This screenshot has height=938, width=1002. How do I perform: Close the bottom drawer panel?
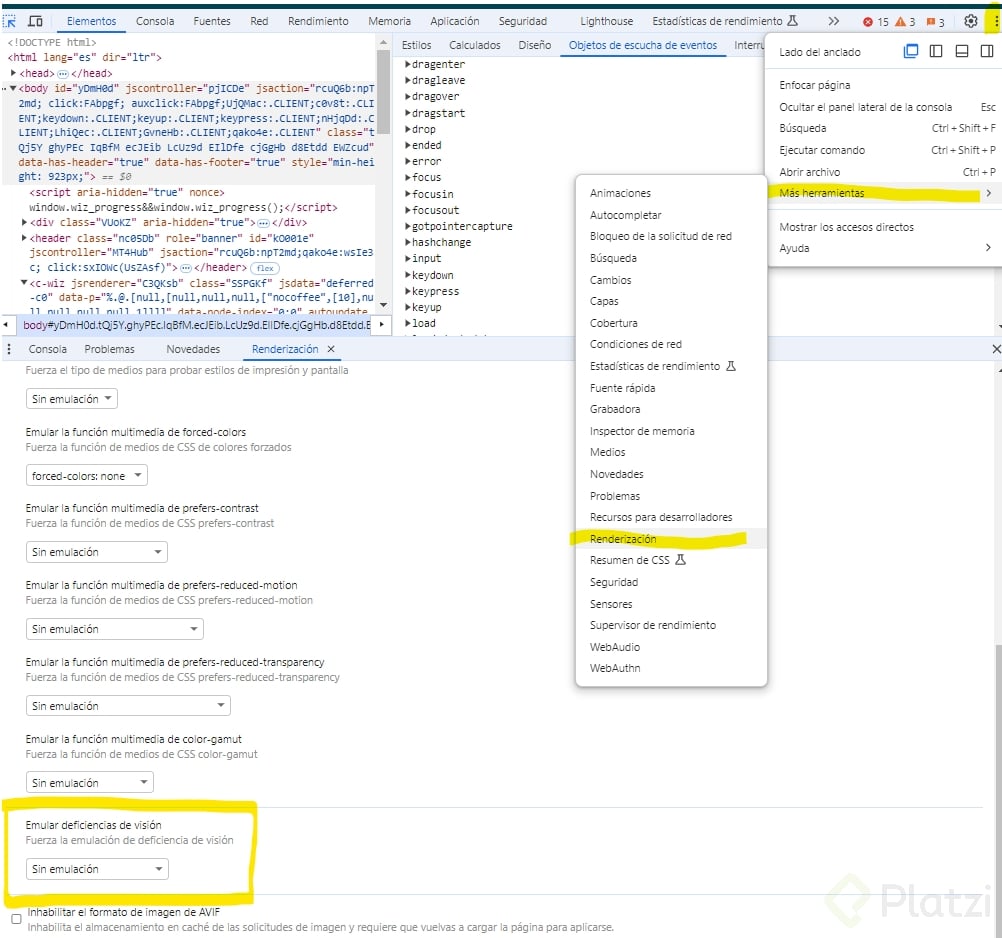tap(996, 349)
